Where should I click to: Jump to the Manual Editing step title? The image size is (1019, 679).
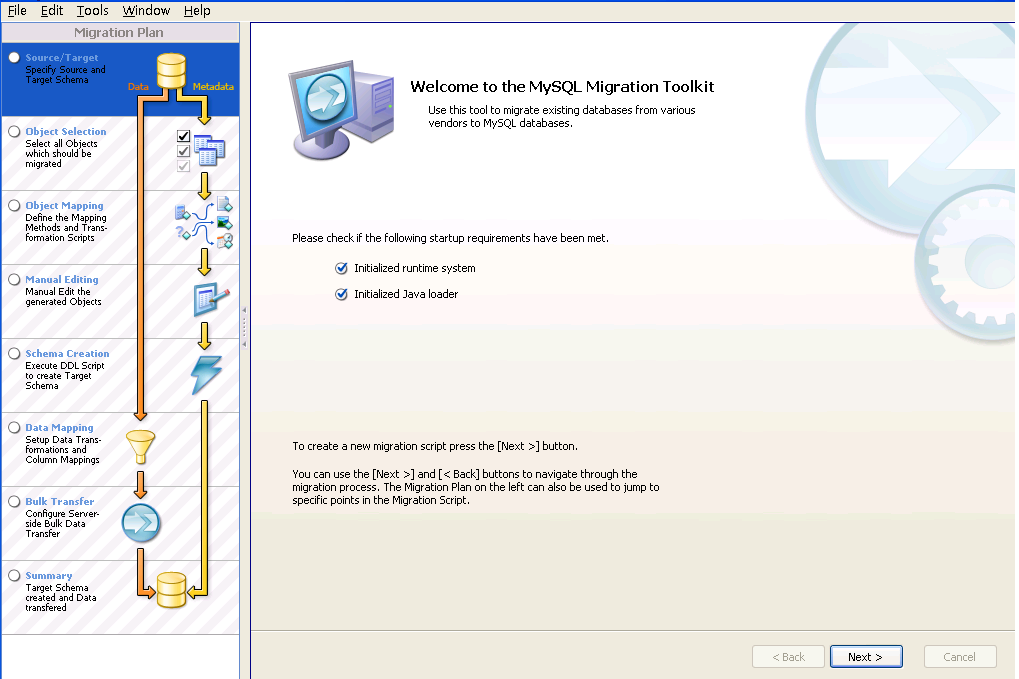point(62,279)
